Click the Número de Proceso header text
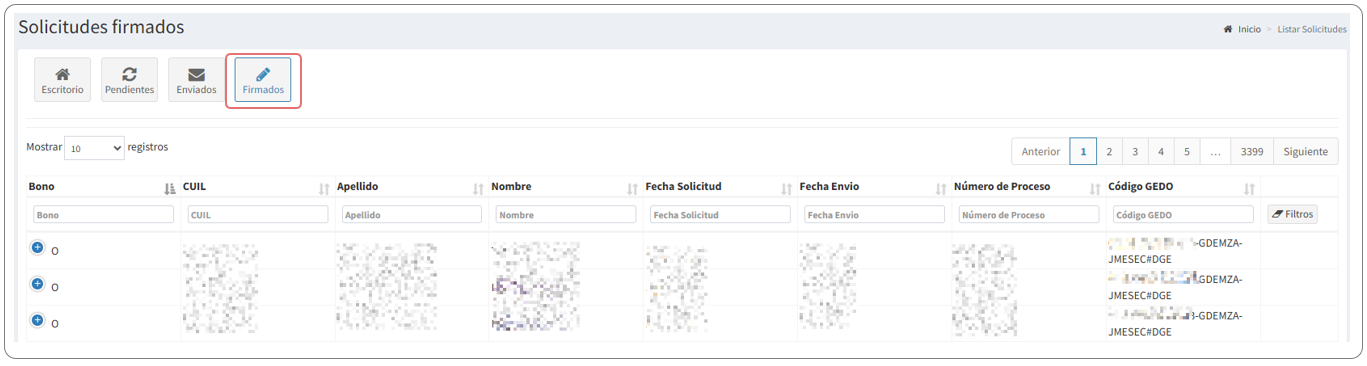 pyautogui.click(x=1002, y=187)
